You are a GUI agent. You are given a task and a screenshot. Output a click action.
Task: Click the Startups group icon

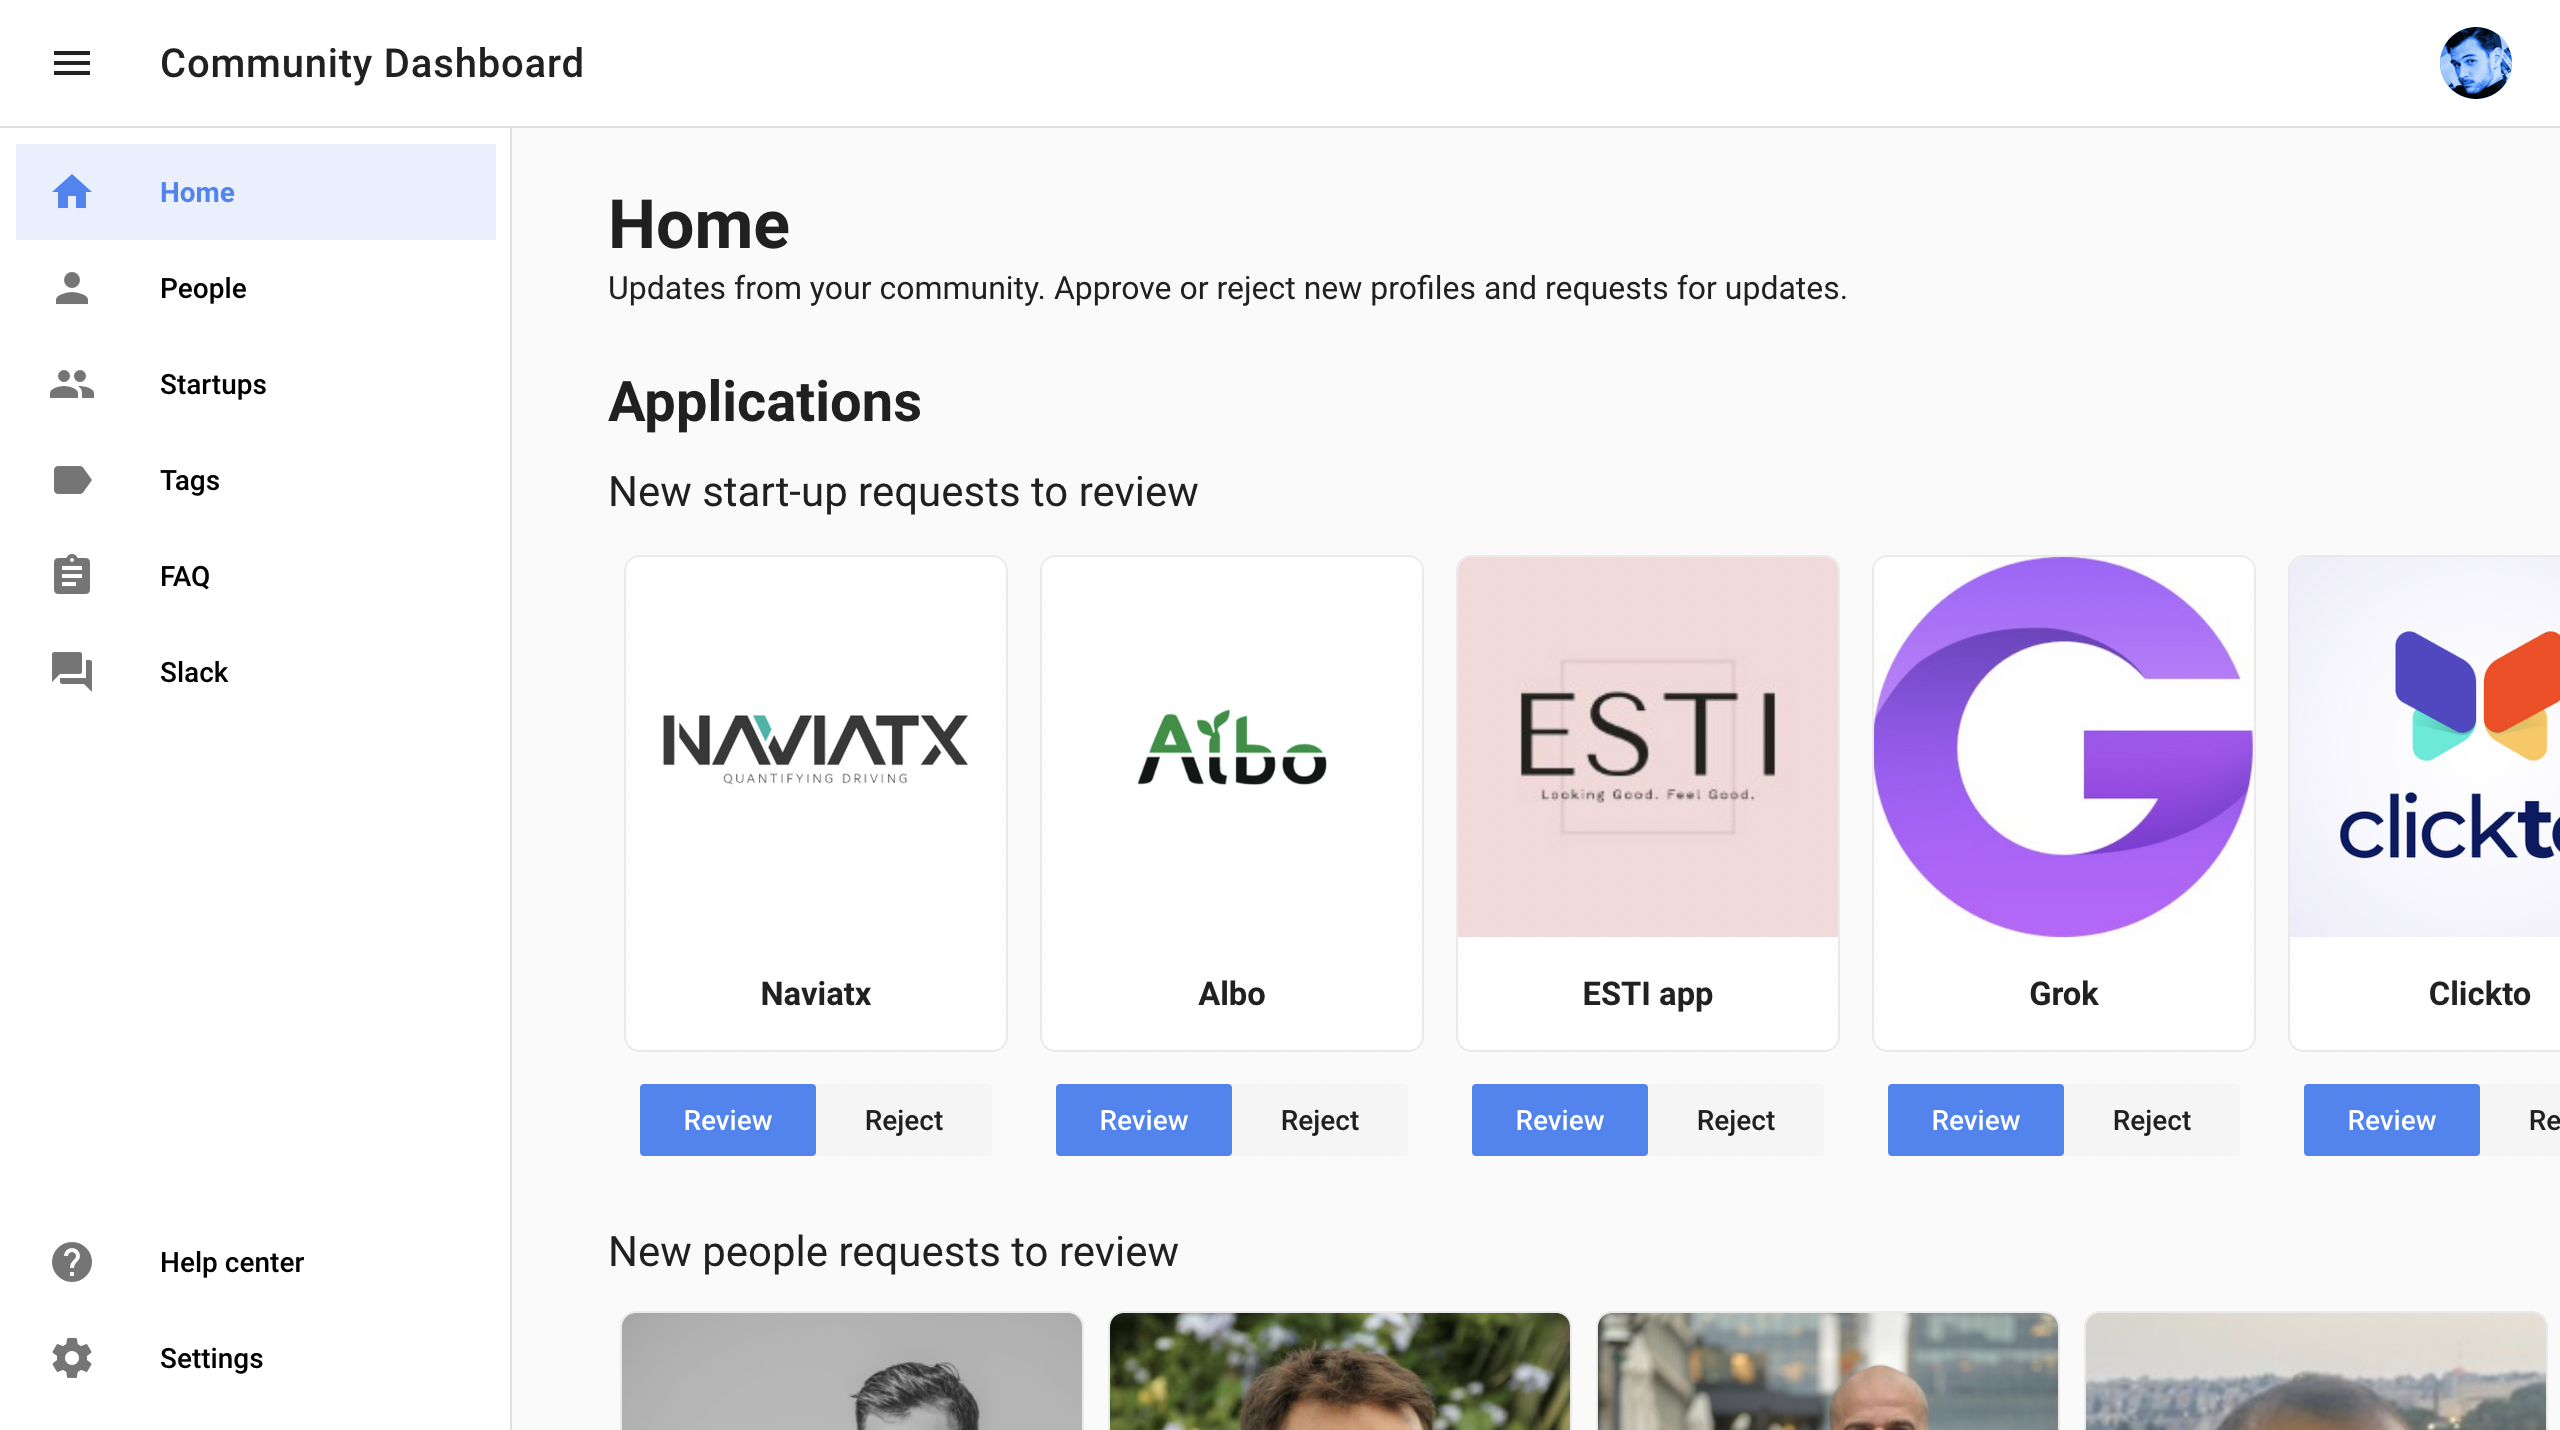point(72,384)
